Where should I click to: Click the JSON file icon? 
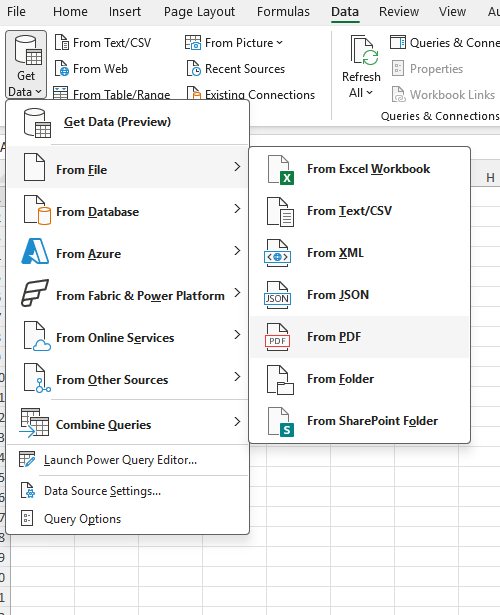point(278,295)
